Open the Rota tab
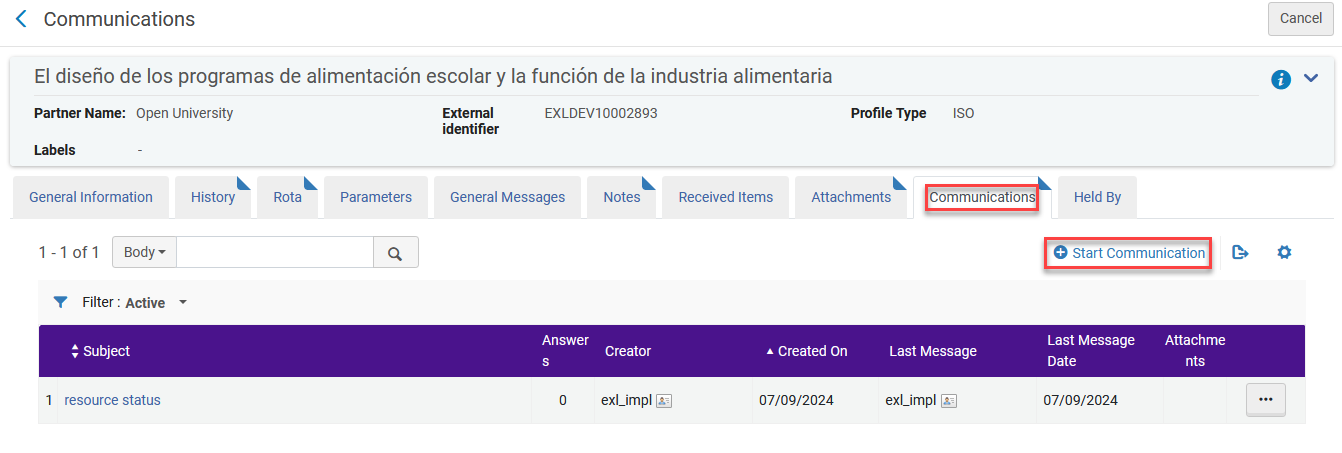 pyautogui.click(x=287, y=197)
